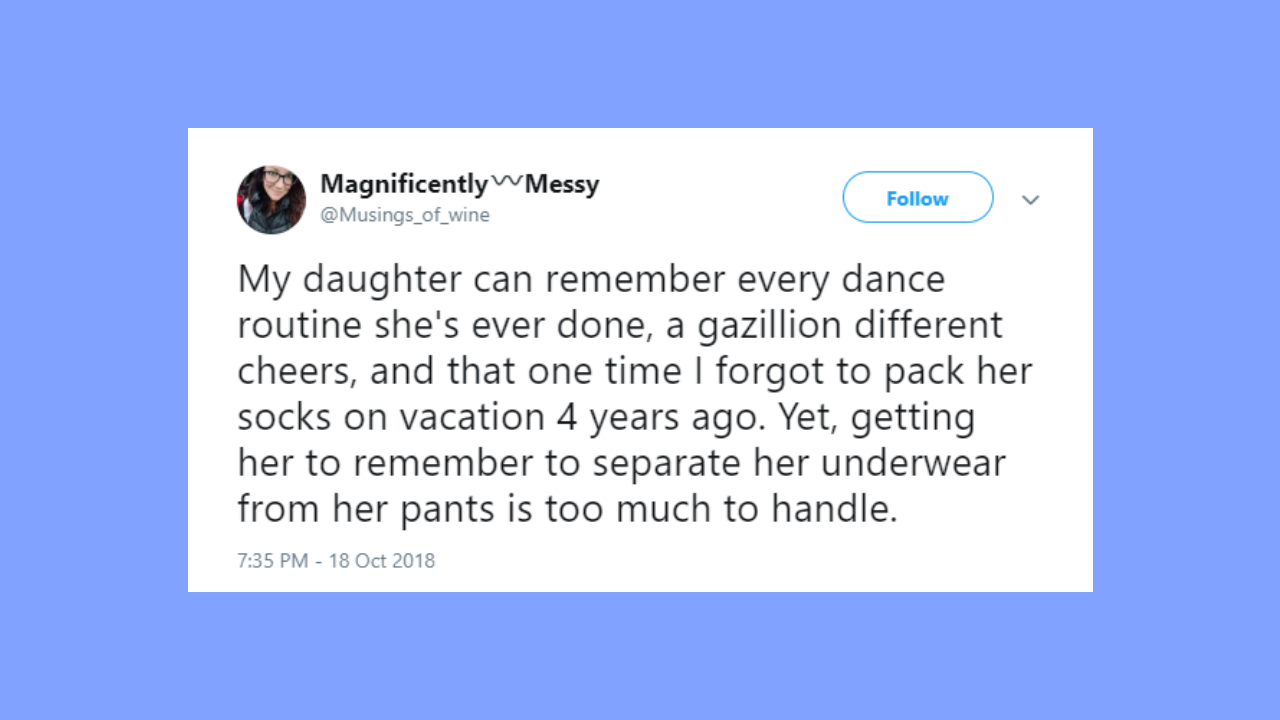This screenshot has width=1280, height=720.
Task: Click the word "cheers" in the tweet
Action: (x=293, y=371)
